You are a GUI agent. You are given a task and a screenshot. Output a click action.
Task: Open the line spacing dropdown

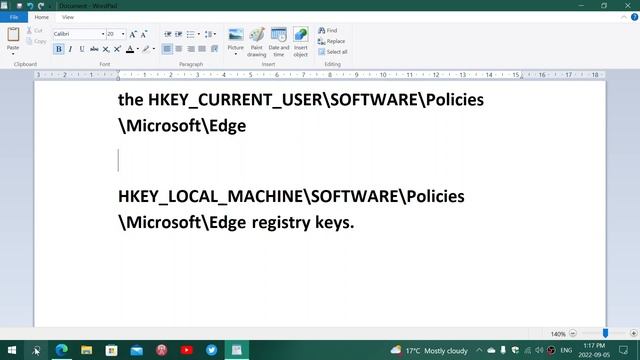(x=210, y=34)
